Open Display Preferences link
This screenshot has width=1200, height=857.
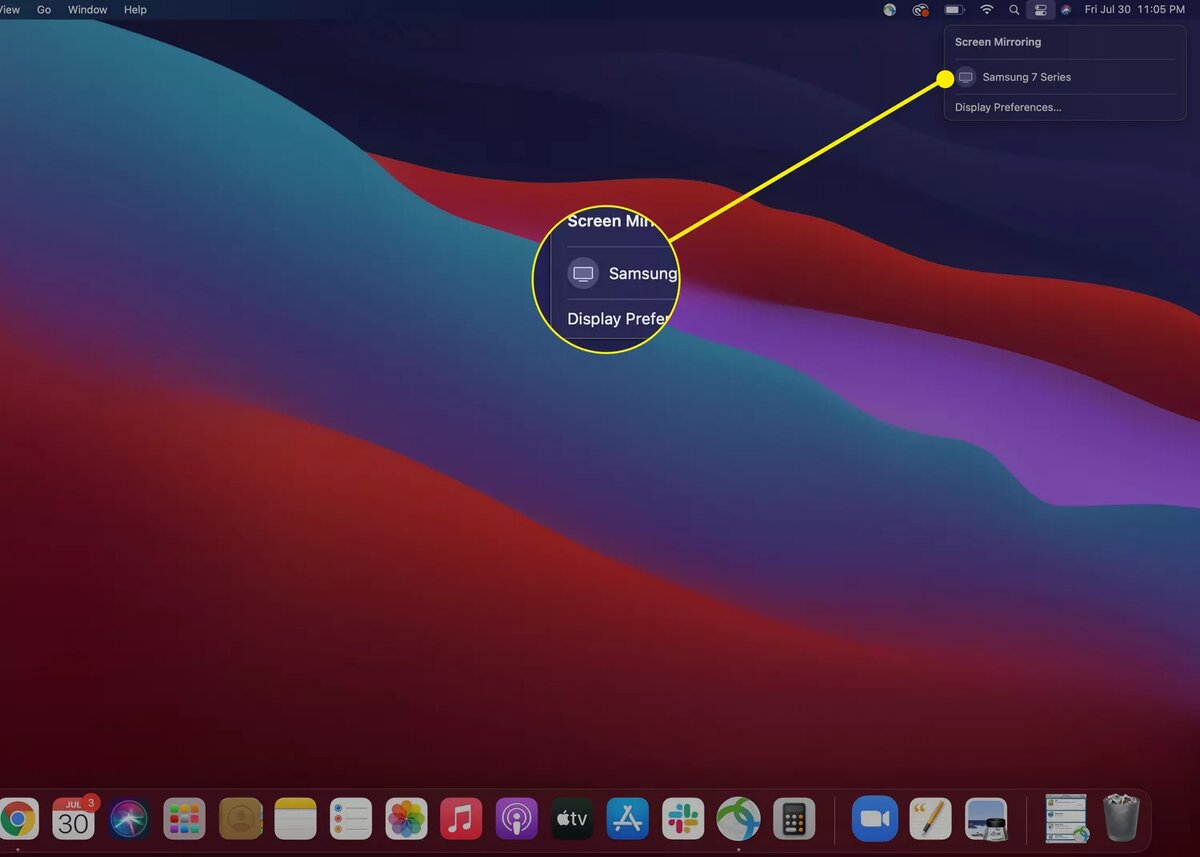1008,107
